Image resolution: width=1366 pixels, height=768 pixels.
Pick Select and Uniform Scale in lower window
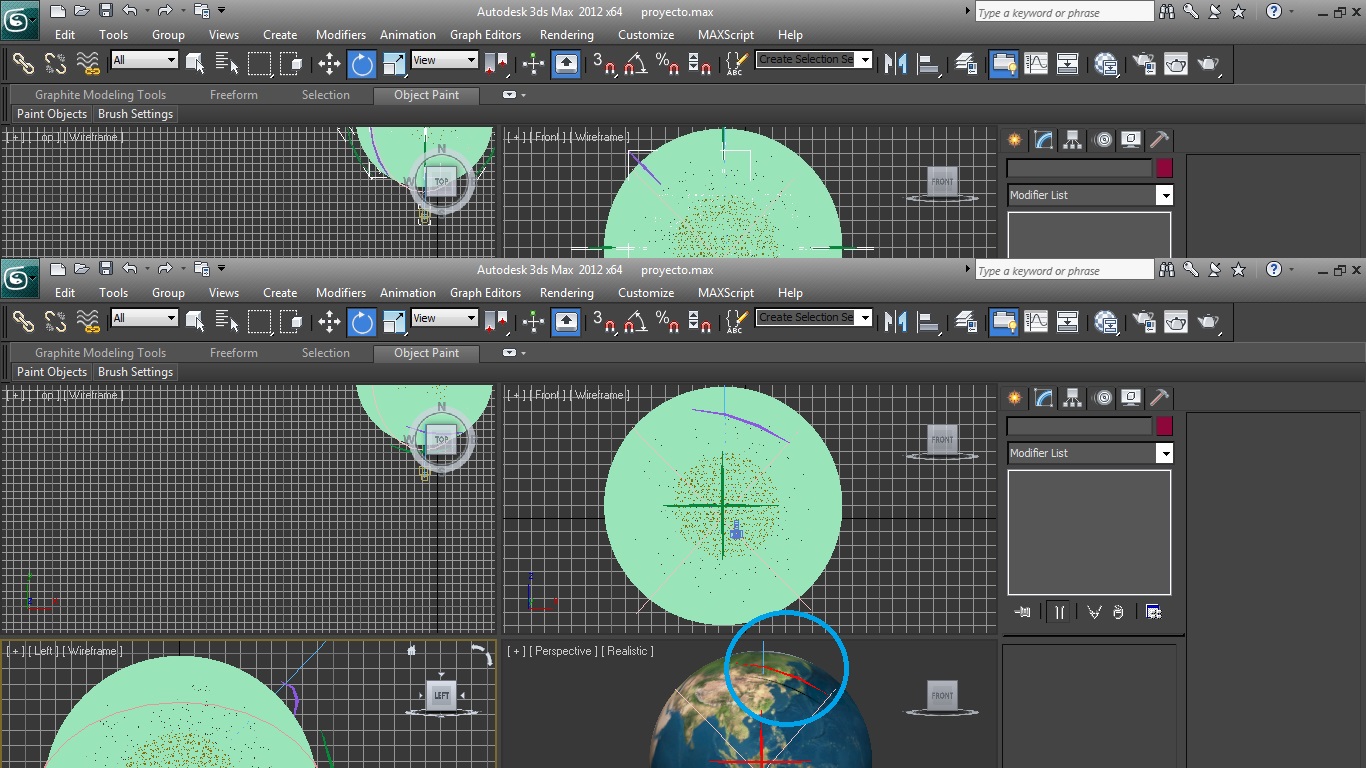click(x=395, y=321)
